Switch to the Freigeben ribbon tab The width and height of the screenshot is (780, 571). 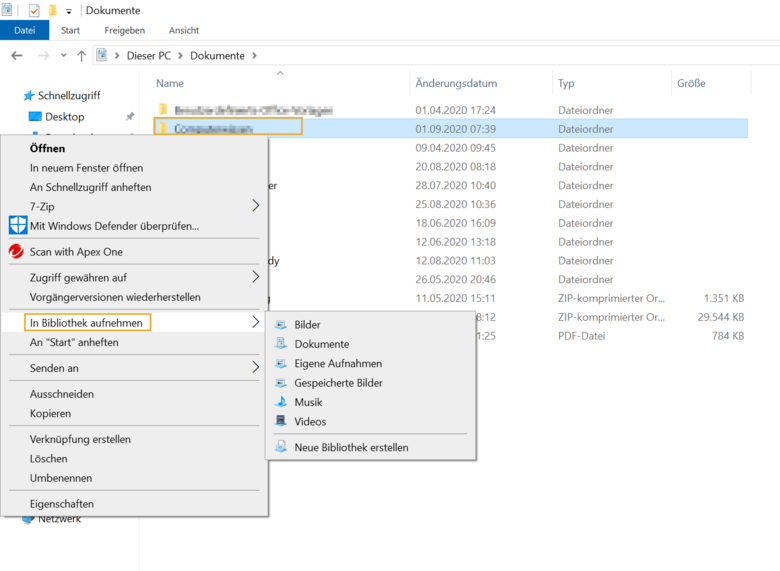point(124,30)
